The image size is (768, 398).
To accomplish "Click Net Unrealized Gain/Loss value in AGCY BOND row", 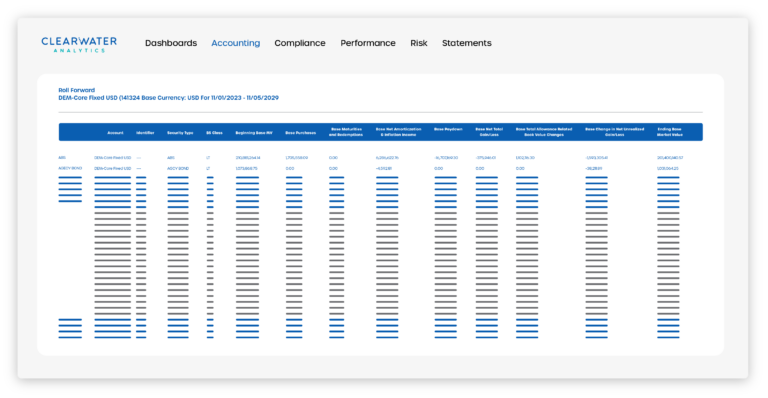I will coord(594,168).
